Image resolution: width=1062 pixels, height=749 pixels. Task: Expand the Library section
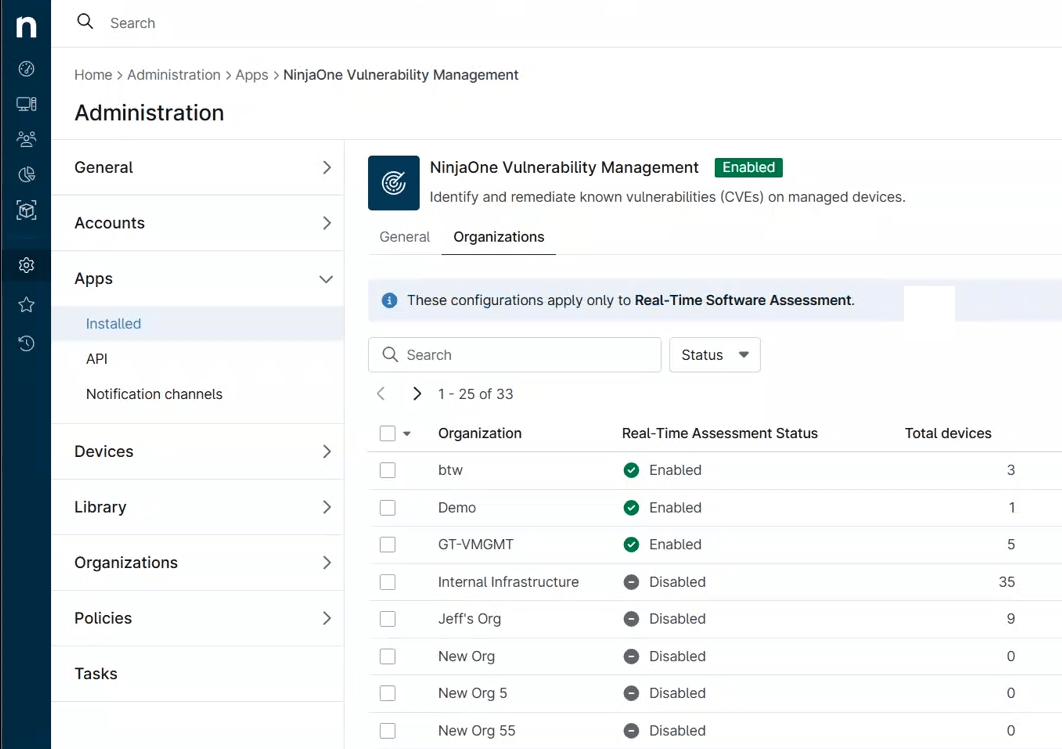[198, 507]
